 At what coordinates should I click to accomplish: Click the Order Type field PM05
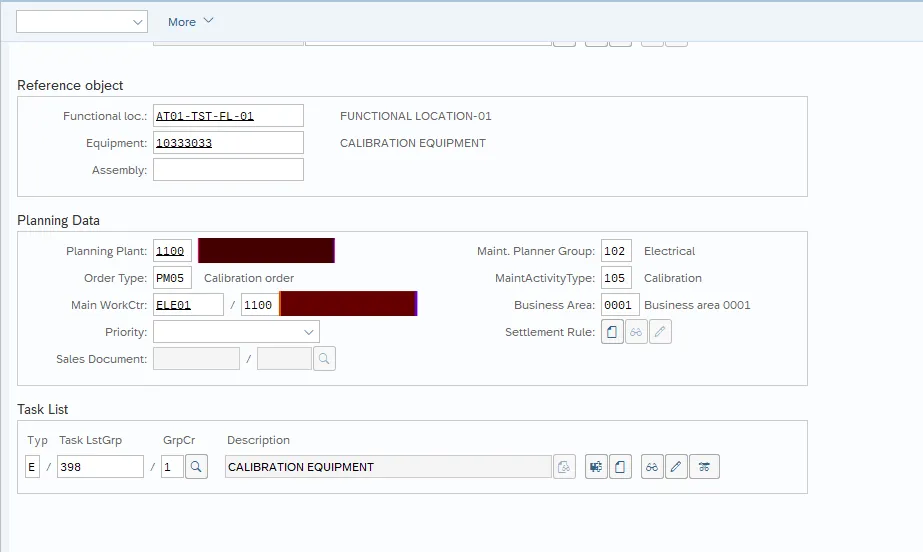[172, 278]
